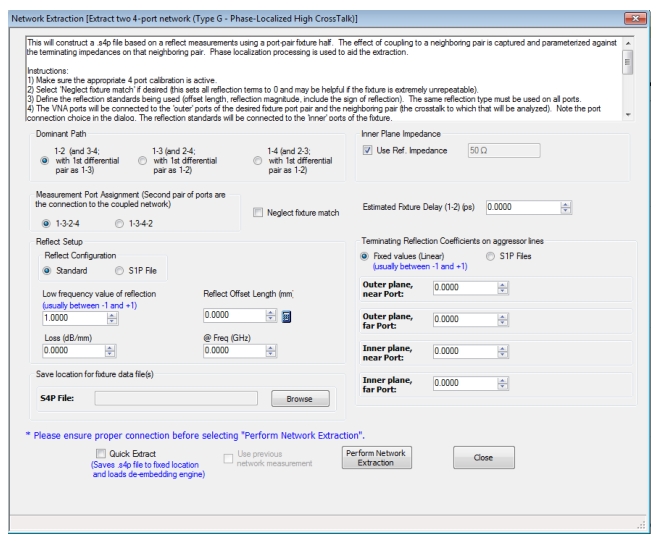Click the Close button
The image size is (659, 542).
[483, 458]
